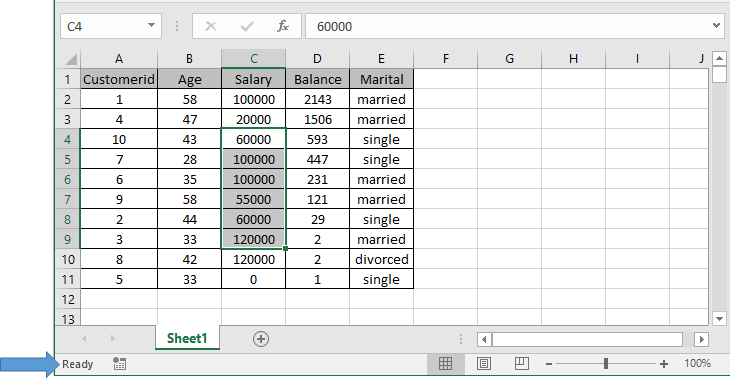Click the Age cell containing 42
This screenshot has width=730, height=379.
click(x=189, y=259)
